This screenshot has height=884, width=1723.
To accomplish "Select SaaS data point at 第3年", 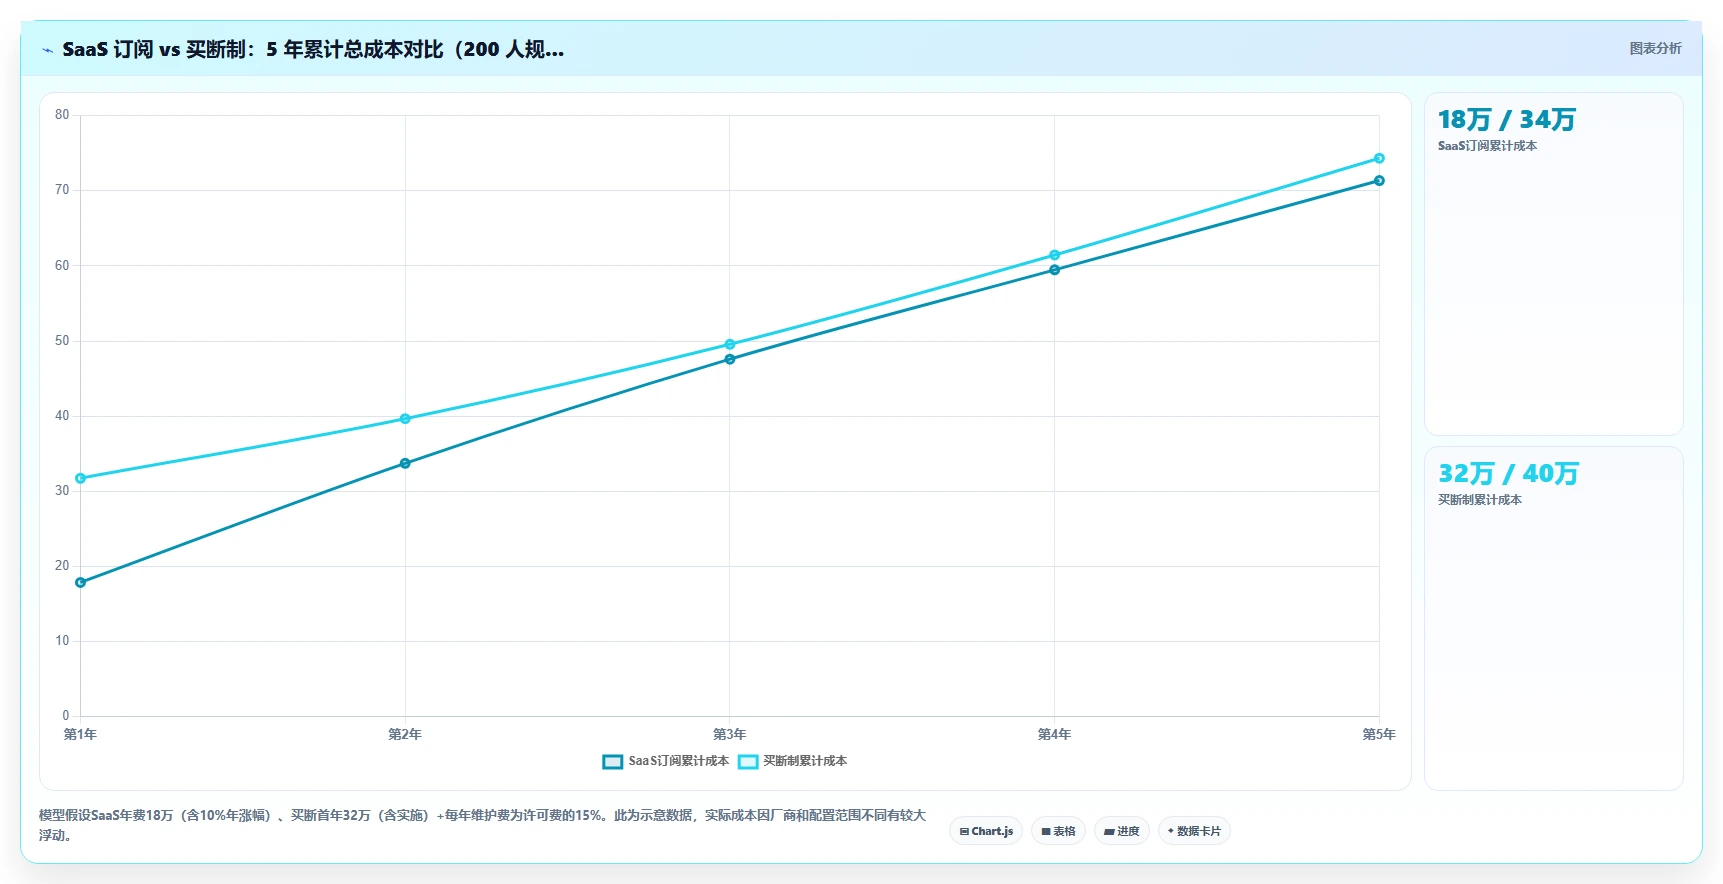I will [x=730, y=359].
